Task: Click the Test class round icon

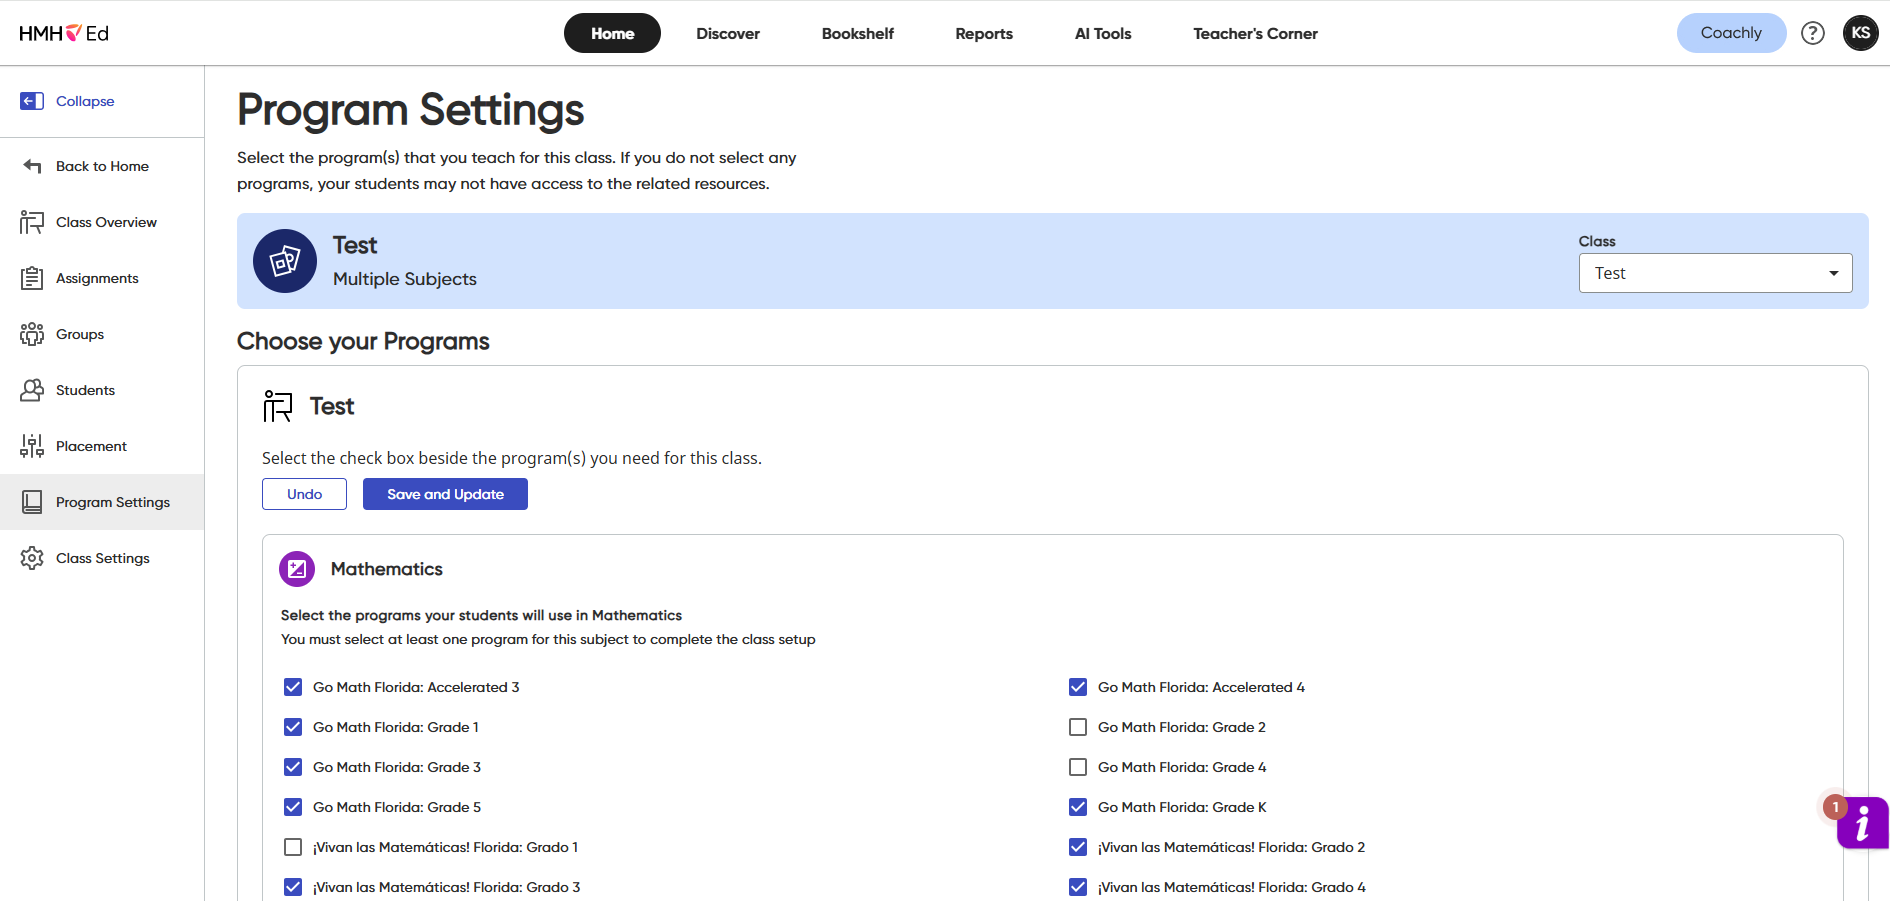Action: pyautogui.click(x=285, y=261)
